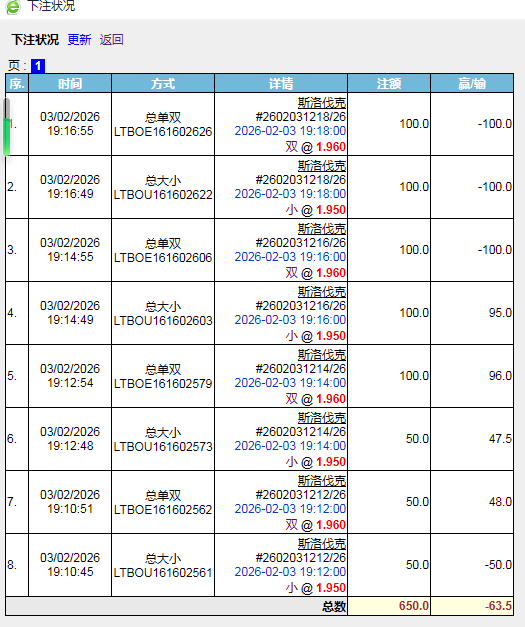This screenshot has height=627, width=525.
Task: Click draw number #260203121 6/26 in row 3
Action: click(301, 243)
